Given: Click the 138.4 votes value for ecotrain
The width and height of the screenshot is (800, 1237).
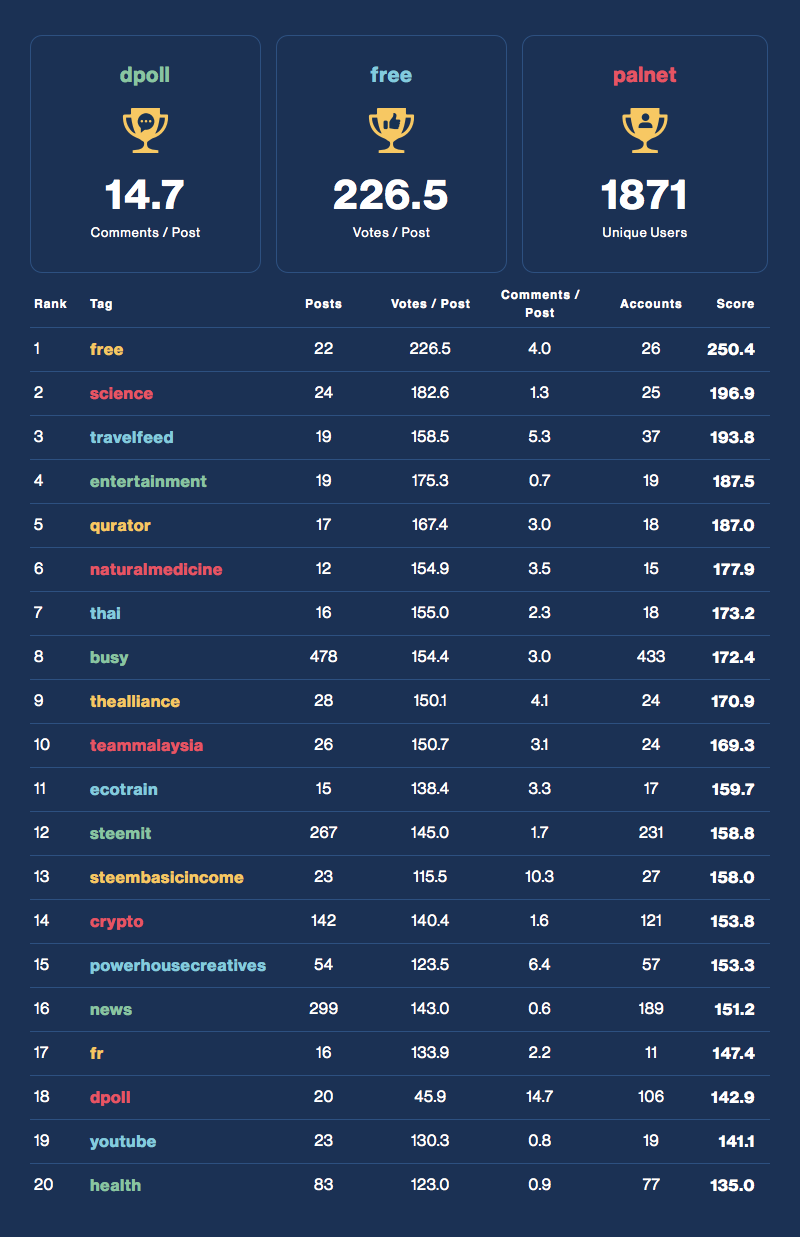Looking at the screenshot, I should click(x=430, y=789).
